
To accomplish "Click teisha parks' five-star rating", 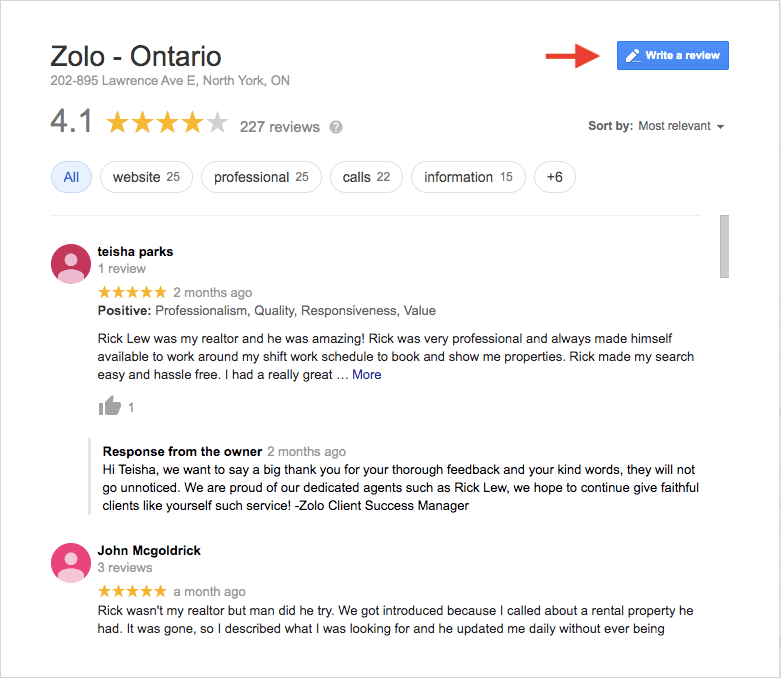I will [x=132, y=292].
